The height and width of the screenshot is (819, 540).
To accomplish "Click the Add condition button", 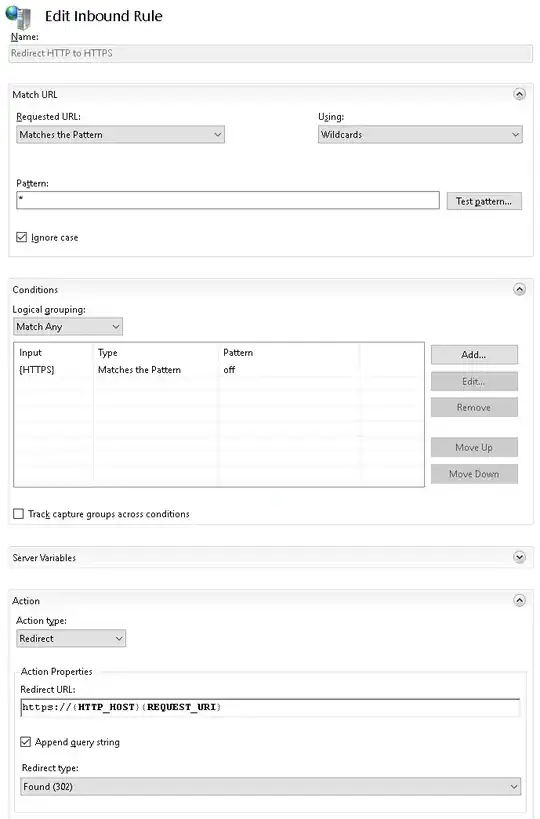I will tap(474, 355).
